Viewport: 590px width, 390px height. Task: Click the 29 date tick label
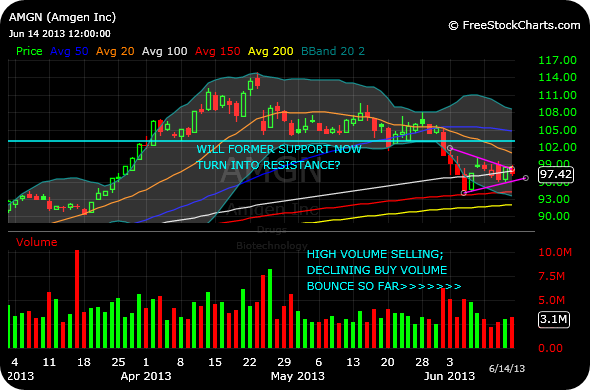click(x=284, y=362)
